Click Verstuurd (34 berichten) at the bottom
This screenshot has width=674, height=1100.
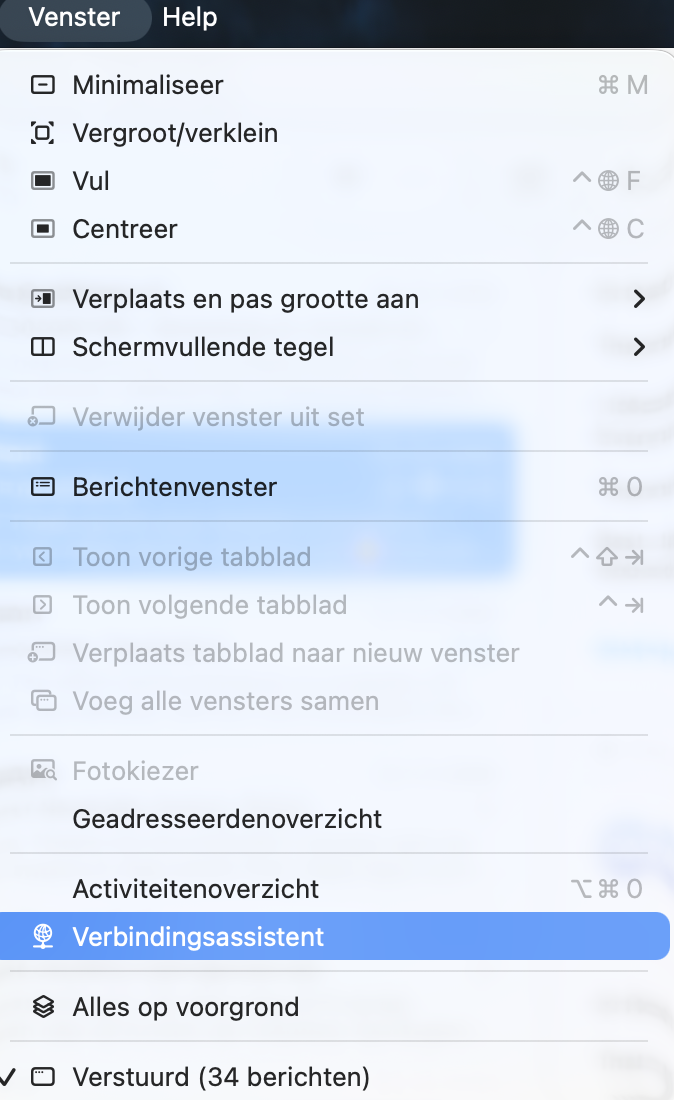220,1077
